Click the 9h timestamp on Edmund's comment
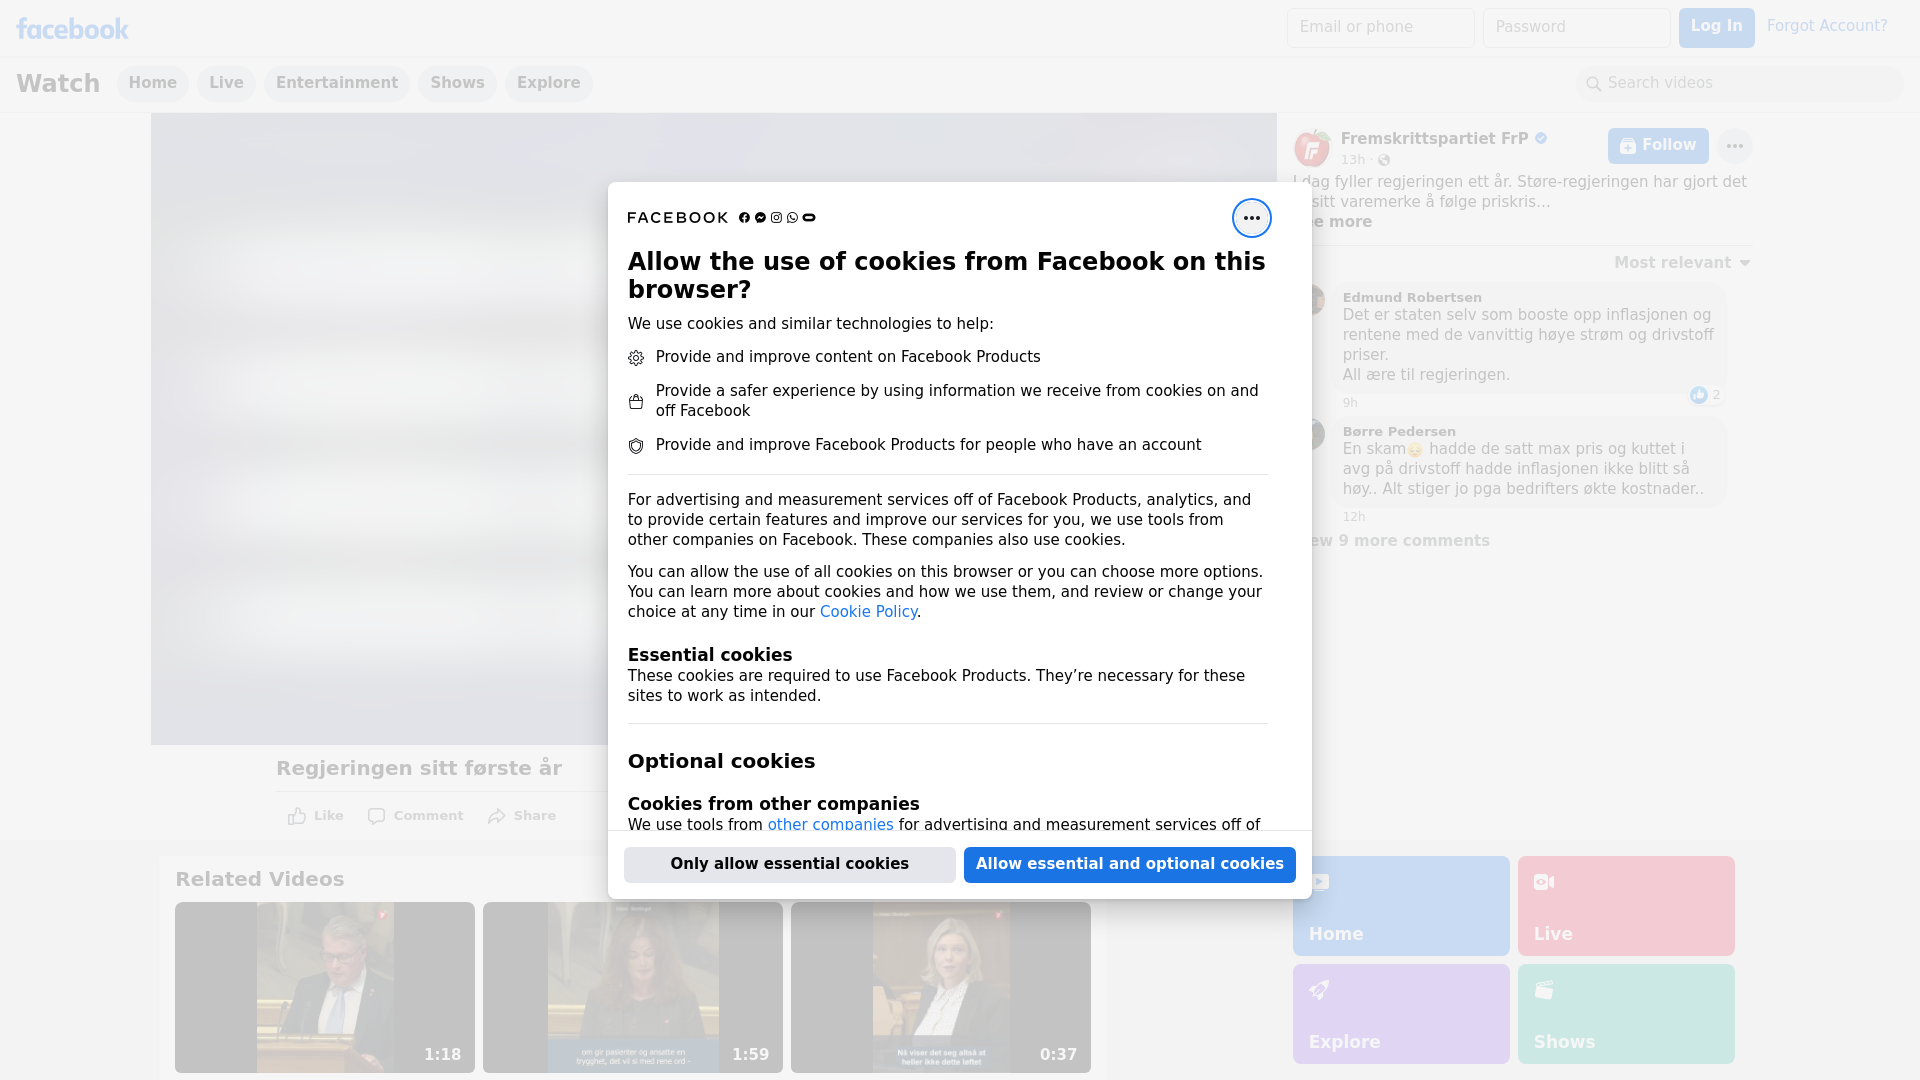Viewport: 1920px width, 1080px height. [1350, 403]
